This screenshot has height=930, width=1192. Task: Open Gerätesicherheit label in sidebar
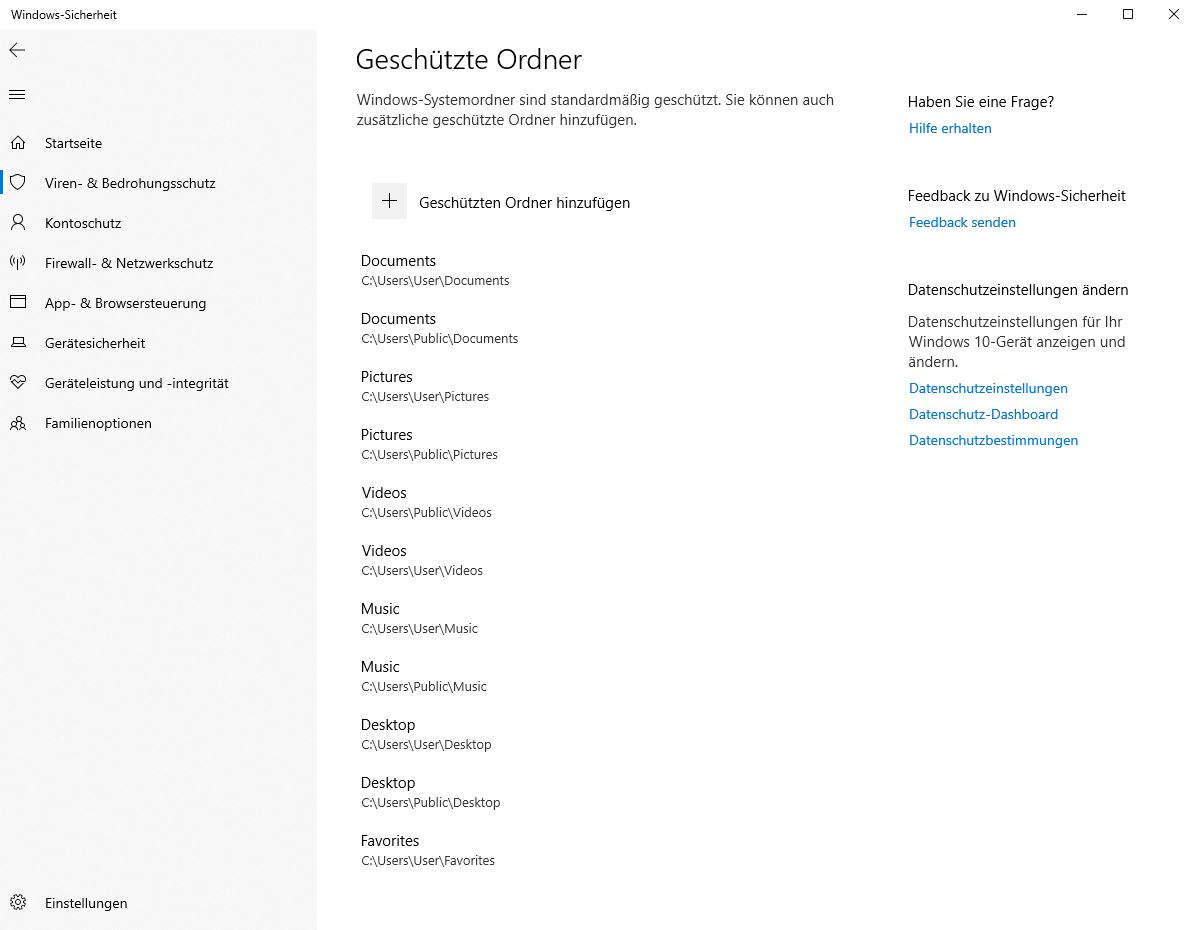[95, 344]
